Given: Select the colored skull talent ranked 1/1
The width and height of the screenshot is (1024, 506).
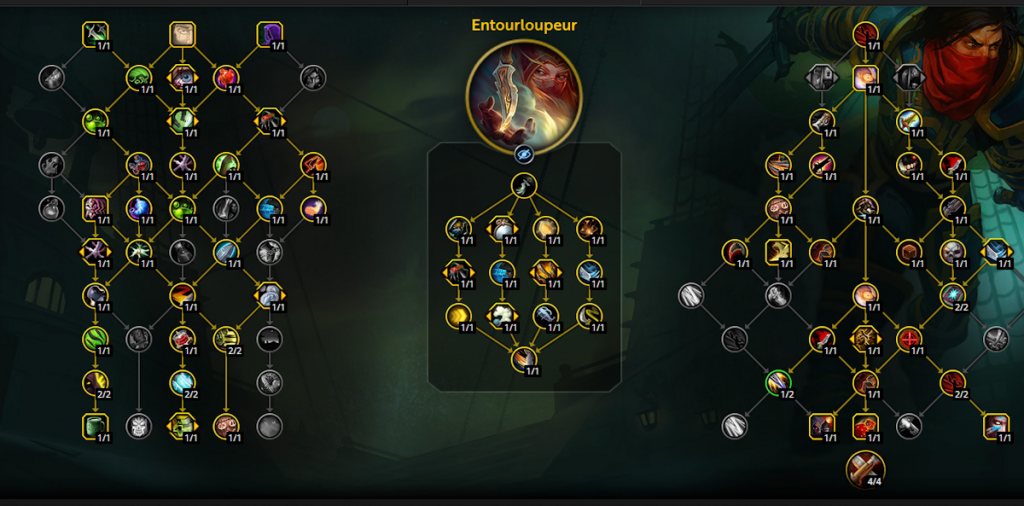Looking at the screenshot, I should pyautogui.click(x=952, y=252).
